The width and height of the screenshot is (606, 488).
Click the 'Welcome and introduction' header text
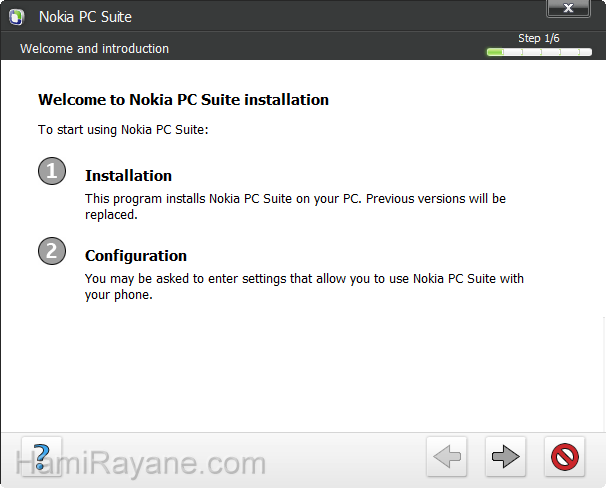click(x=94, y=49)
